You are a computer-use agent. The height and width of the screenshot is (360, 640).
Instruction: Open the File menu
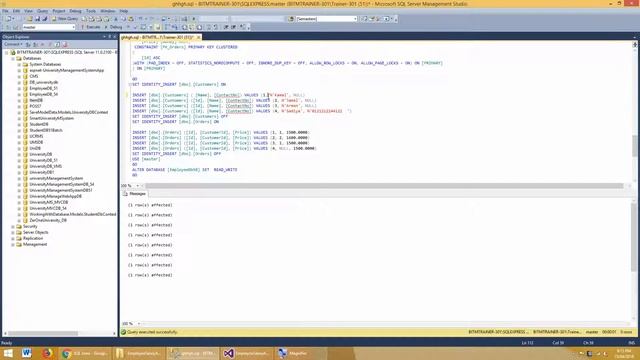[x=6, y=11]
